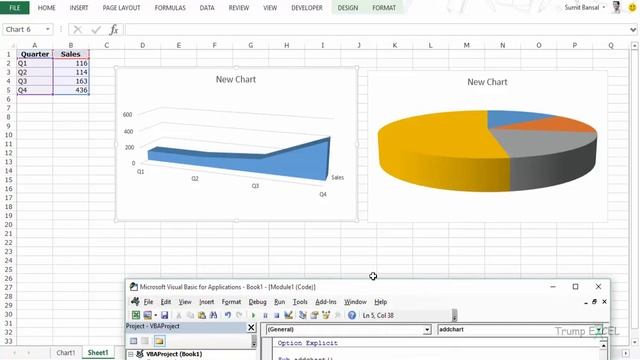
Task: Click the Sales legend label in area chart
Action: [x=338, y=178]
